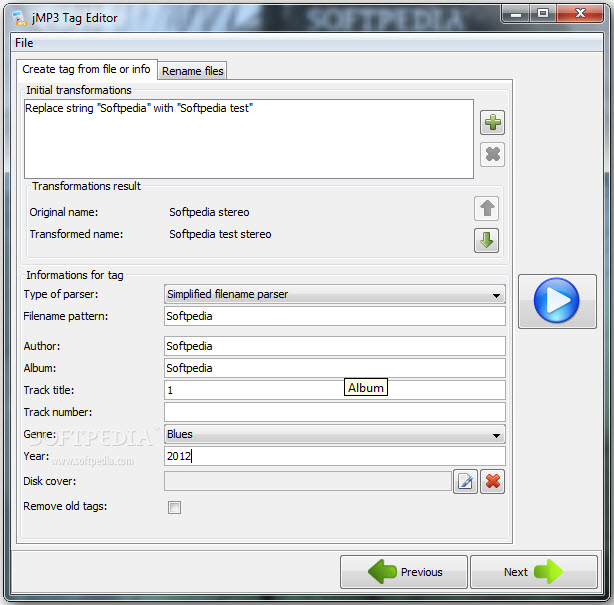Click the jMP3 Tag Editor title icon

tap(19, 18)
